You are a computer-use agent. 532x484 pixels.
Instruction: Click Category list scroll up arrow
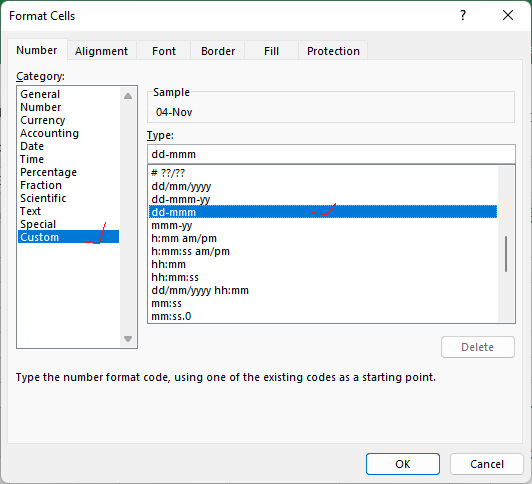click(x=128, y=96)
